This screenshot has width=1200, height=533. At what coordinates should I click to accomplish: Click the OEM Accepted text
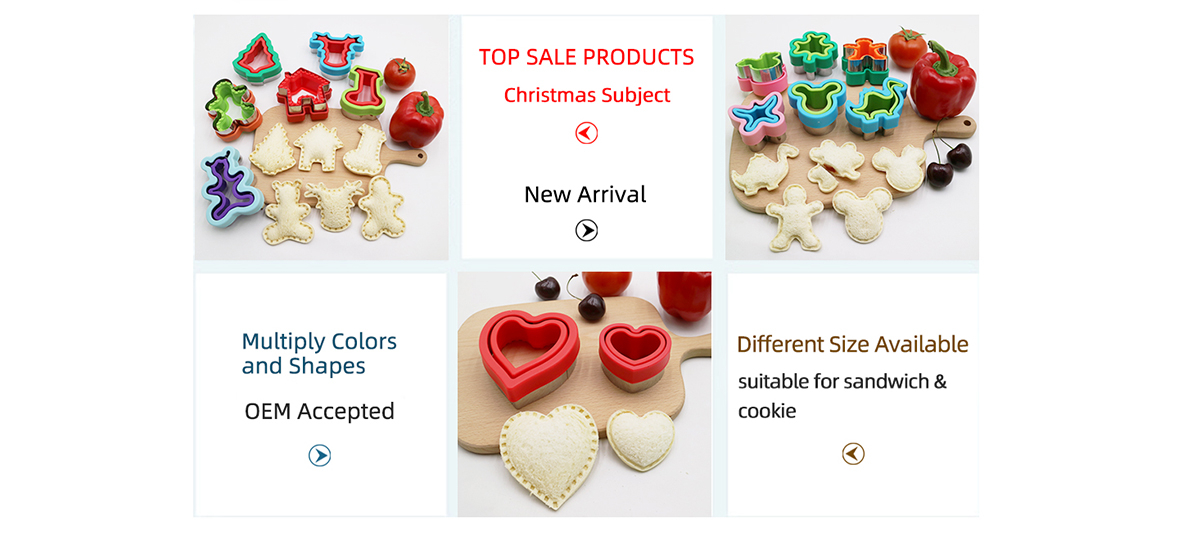(319, 411)
